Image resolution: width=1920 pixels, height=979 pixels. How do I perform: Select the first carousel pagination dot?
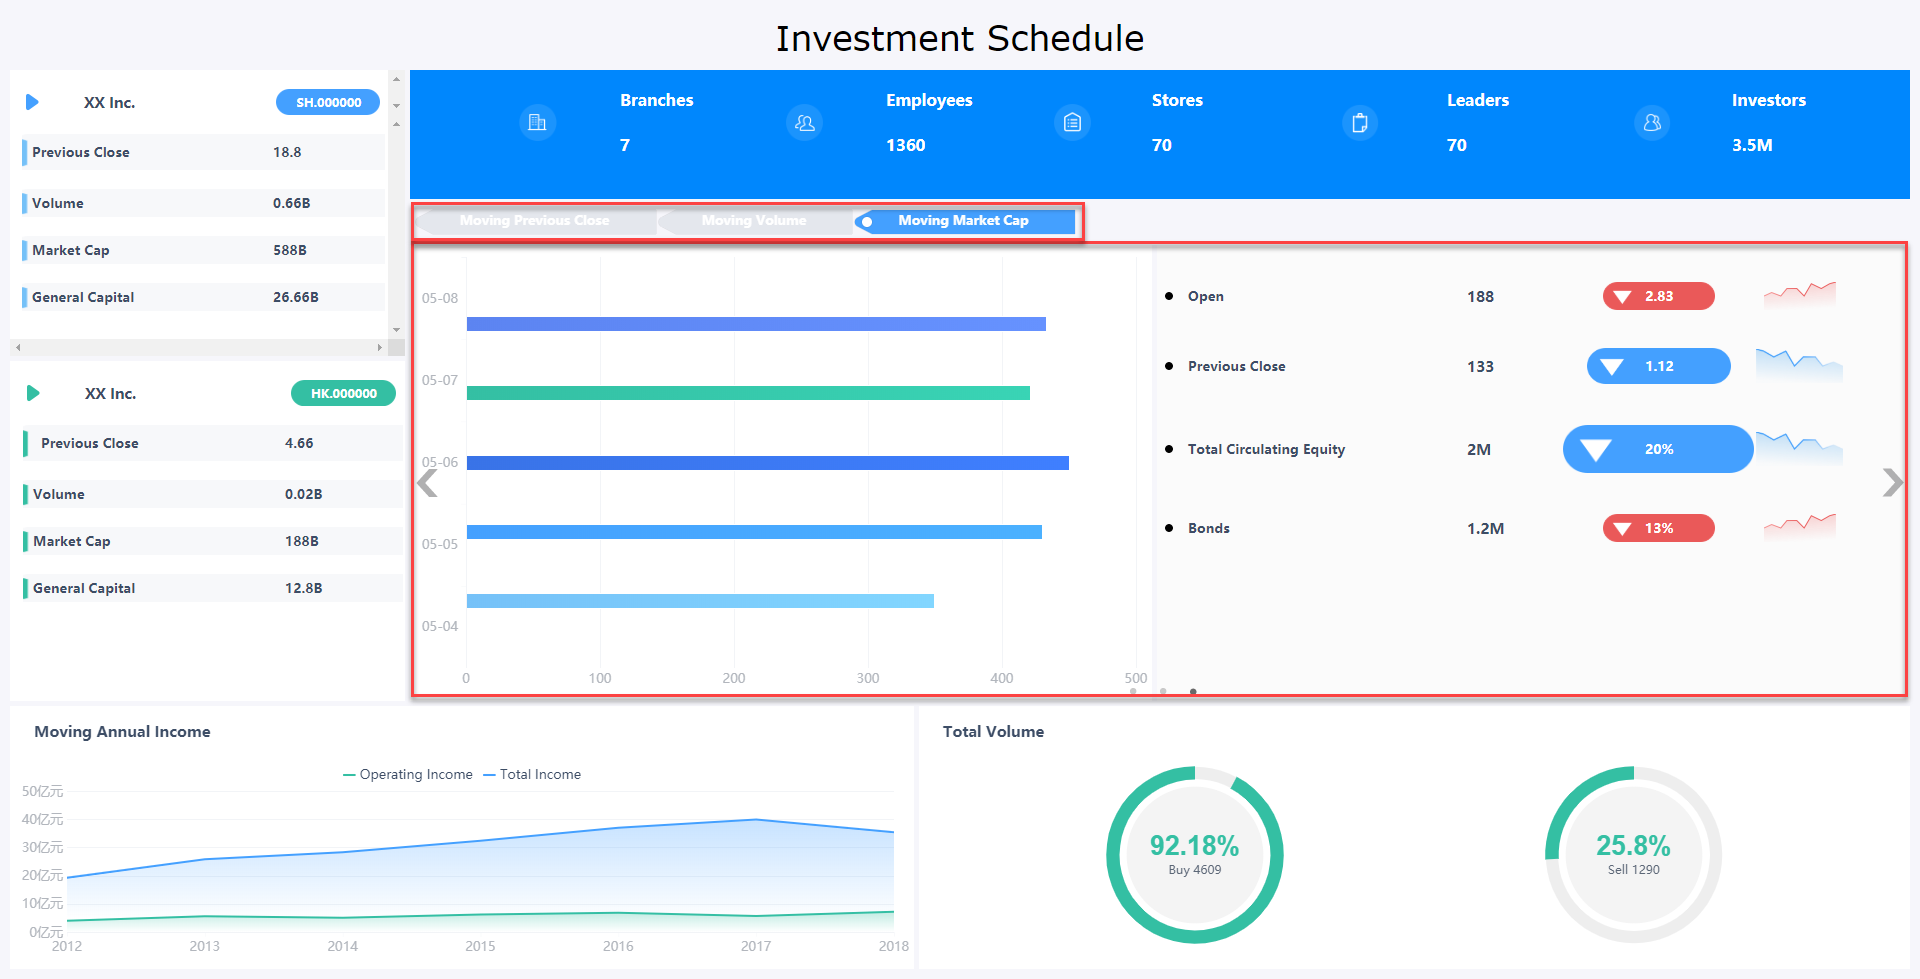click(1133, 691)
